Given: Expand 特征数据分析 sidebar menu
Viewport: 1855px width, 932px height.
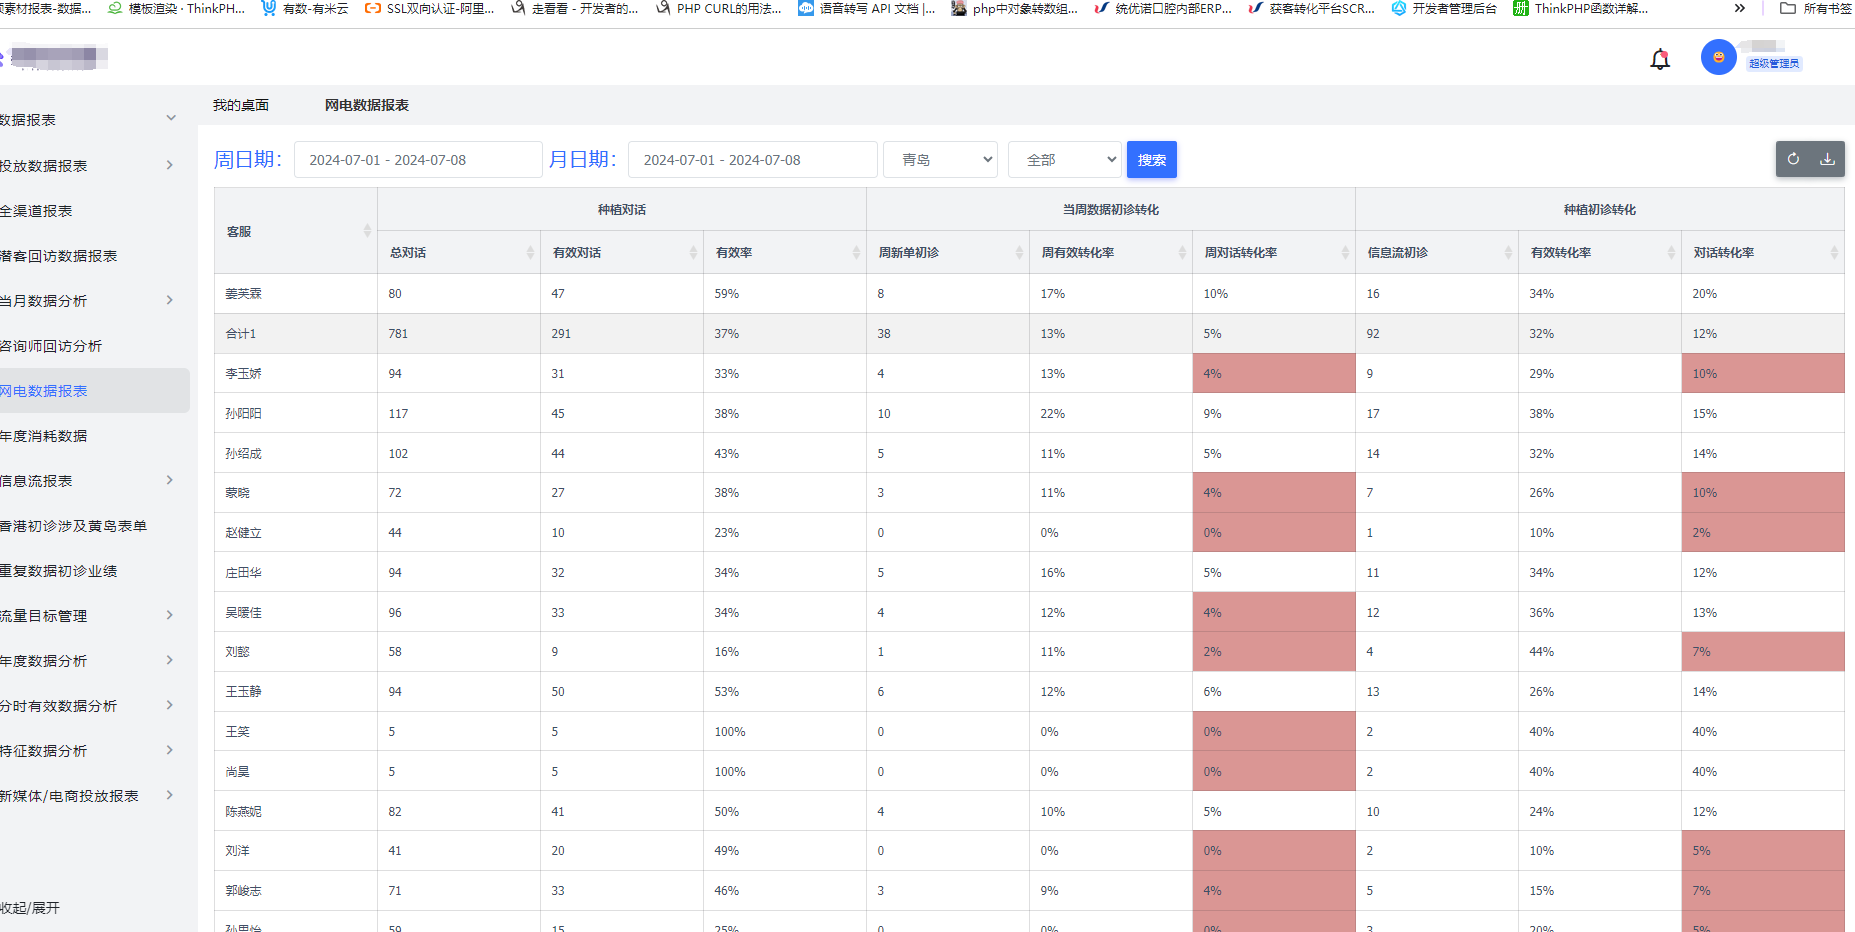Looking at the screenshot, I should pos(169,750).
